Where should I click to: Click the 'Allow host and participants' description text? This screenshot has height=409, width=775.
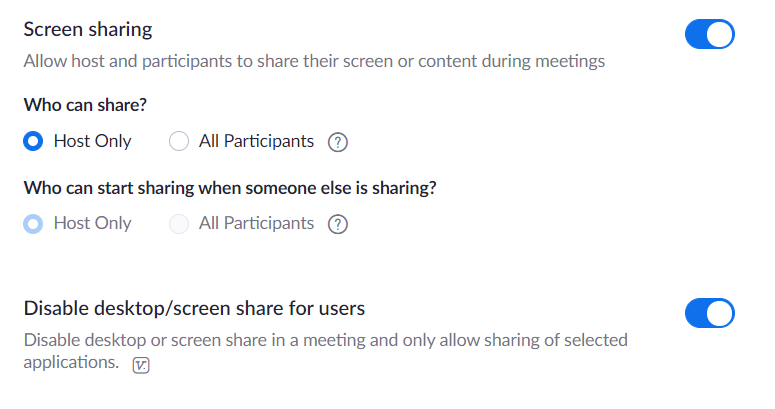pos(314,61)
